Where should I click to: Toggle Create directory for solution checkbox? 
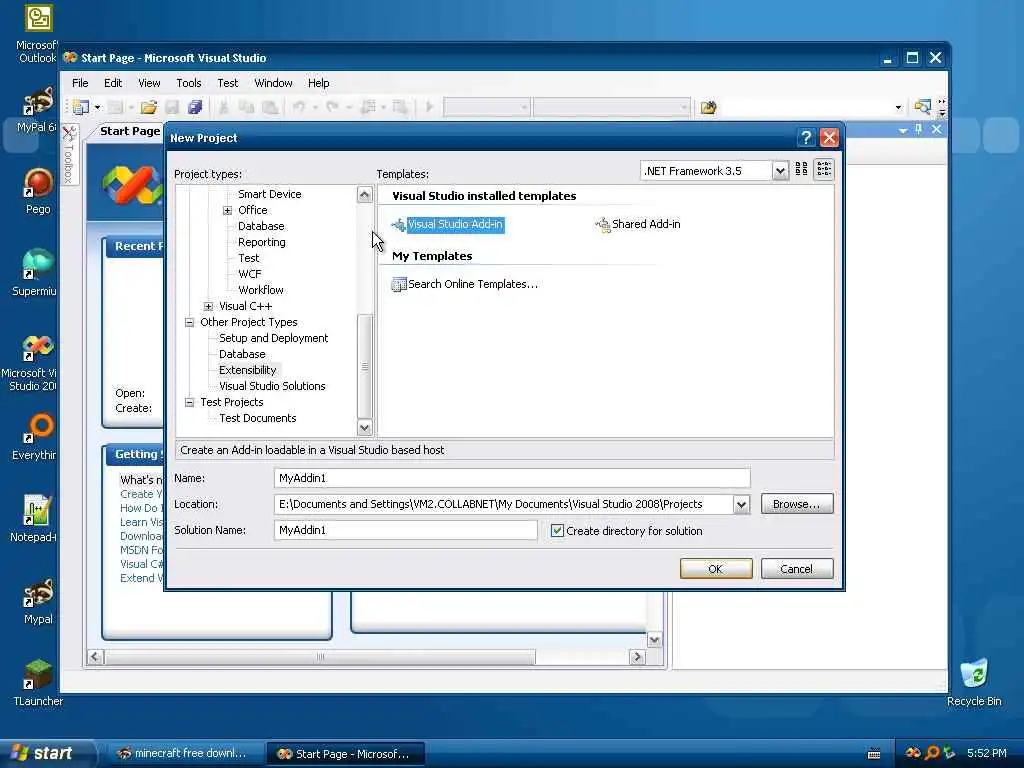click(557, 531)
